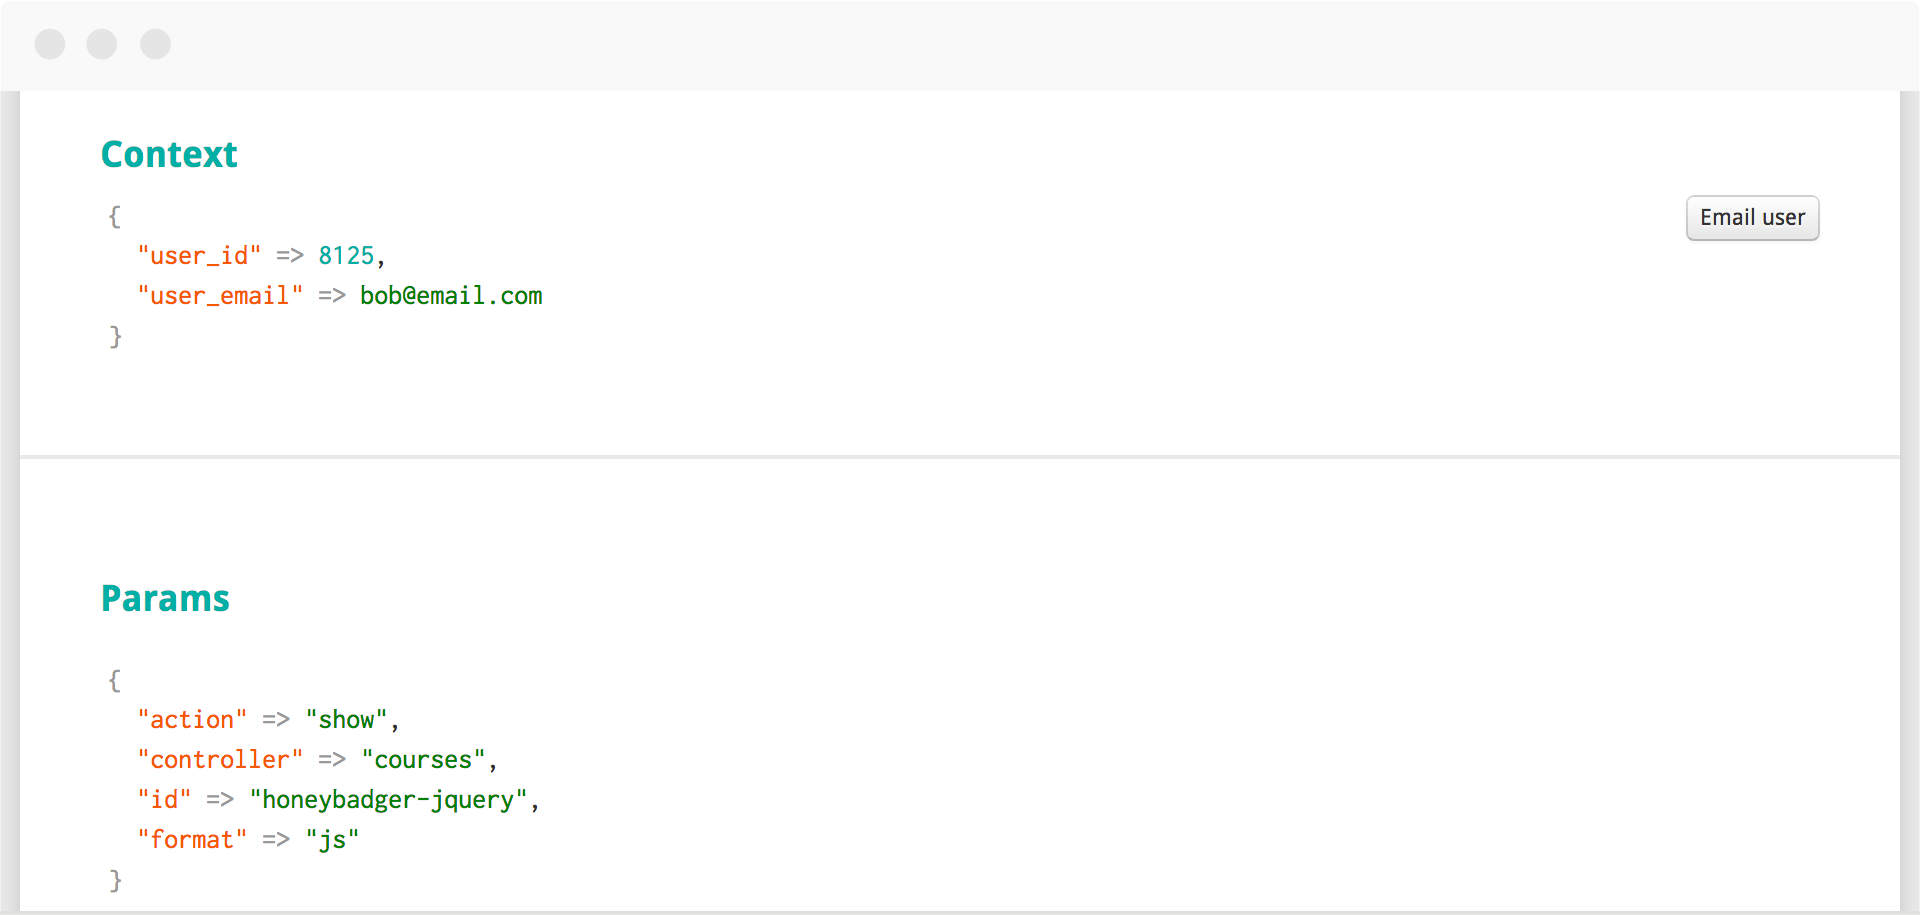
Task: Click the bob@email.com email value
Action: coord(451,296)
